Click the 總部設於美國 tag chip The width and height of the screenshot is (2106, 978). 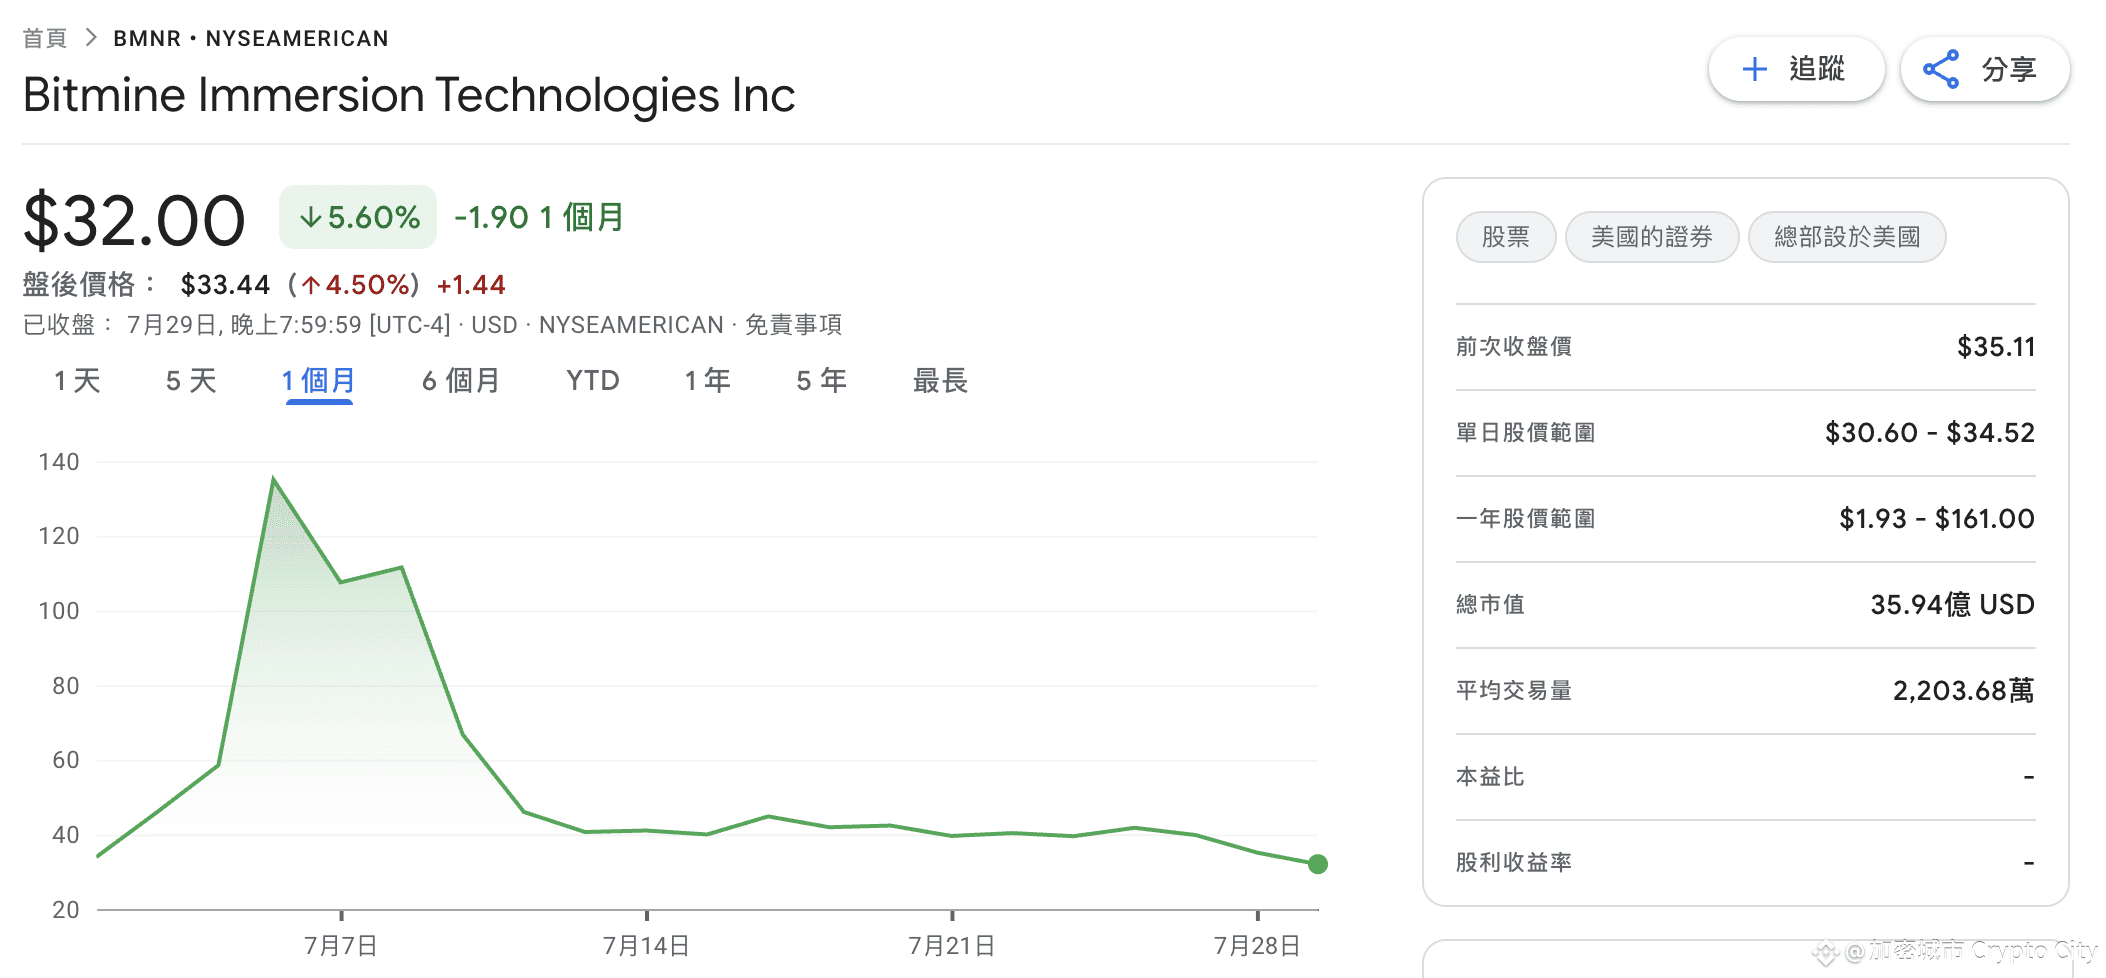[x=1847, y=237]
